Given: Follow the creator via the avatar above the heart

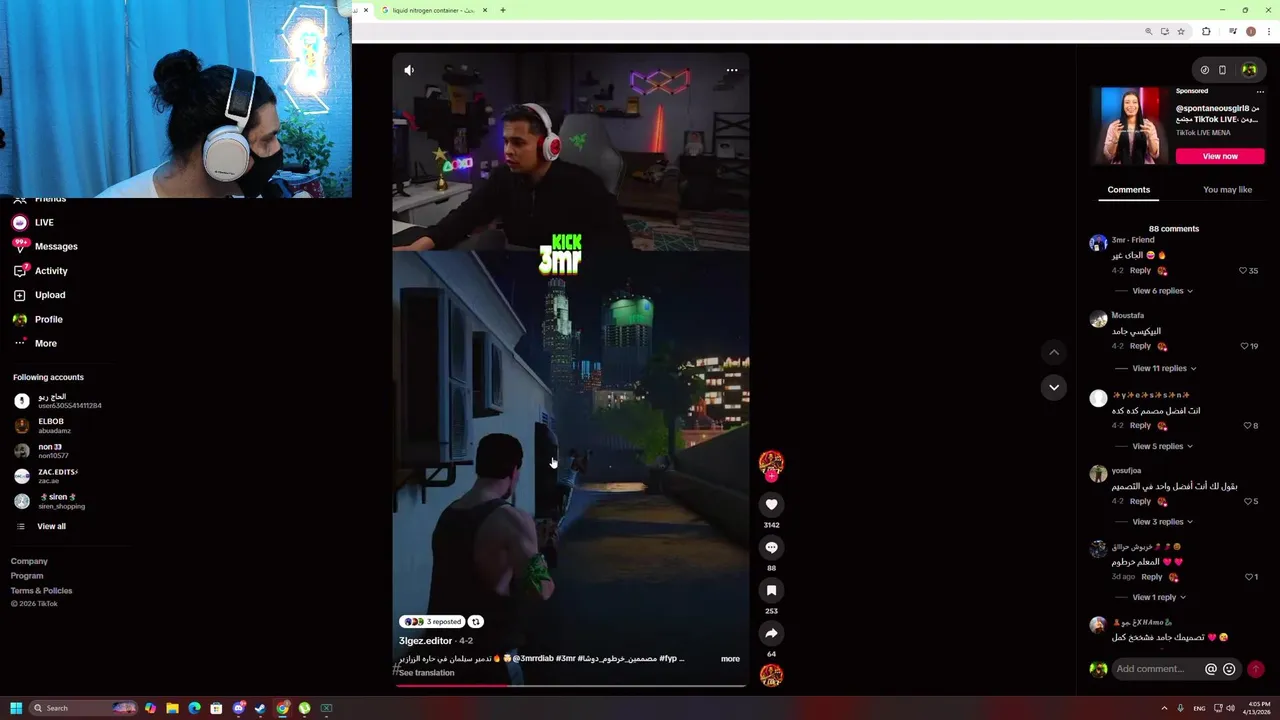Looking at the screenshot, I should click(771, 463).
